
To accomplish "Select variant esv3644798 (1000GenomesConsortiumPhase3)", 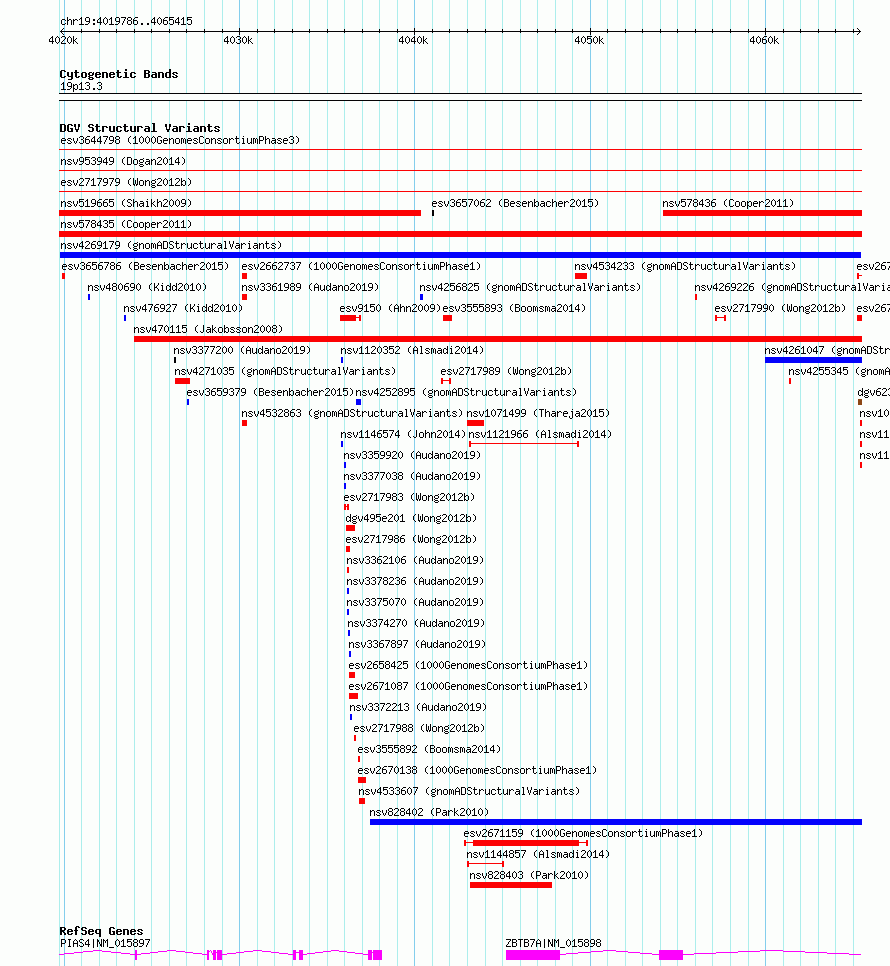I will coord(180,140).
